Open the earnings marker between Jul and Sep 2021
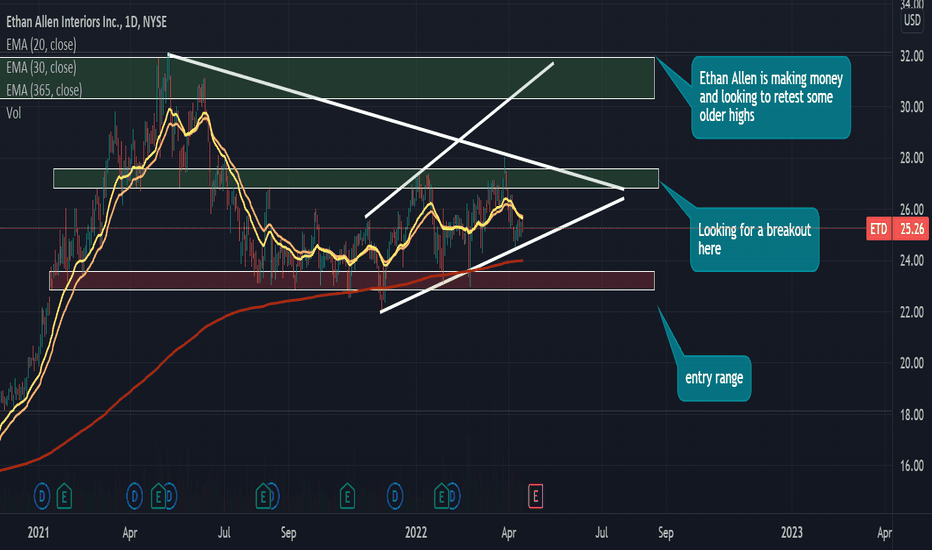Image resolution: width=932 pixels, height=550 pixels. tap(263, 496)
